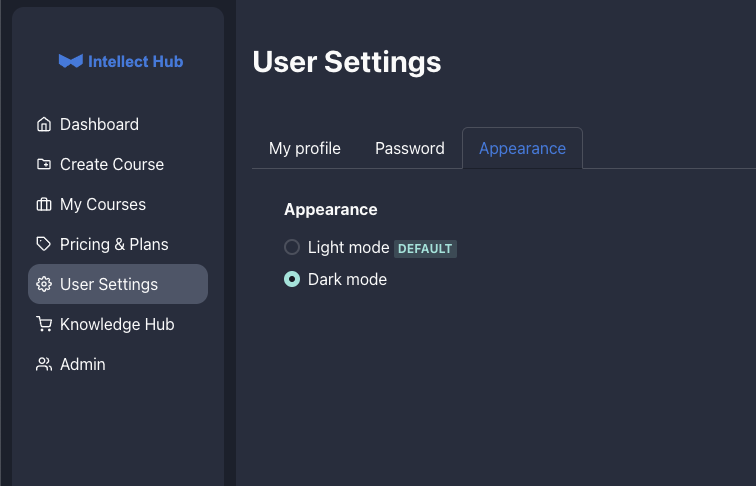Go to Dashboard in the sidebar
Viewport: 756px width, 486px height.
(x=99, y=124)
